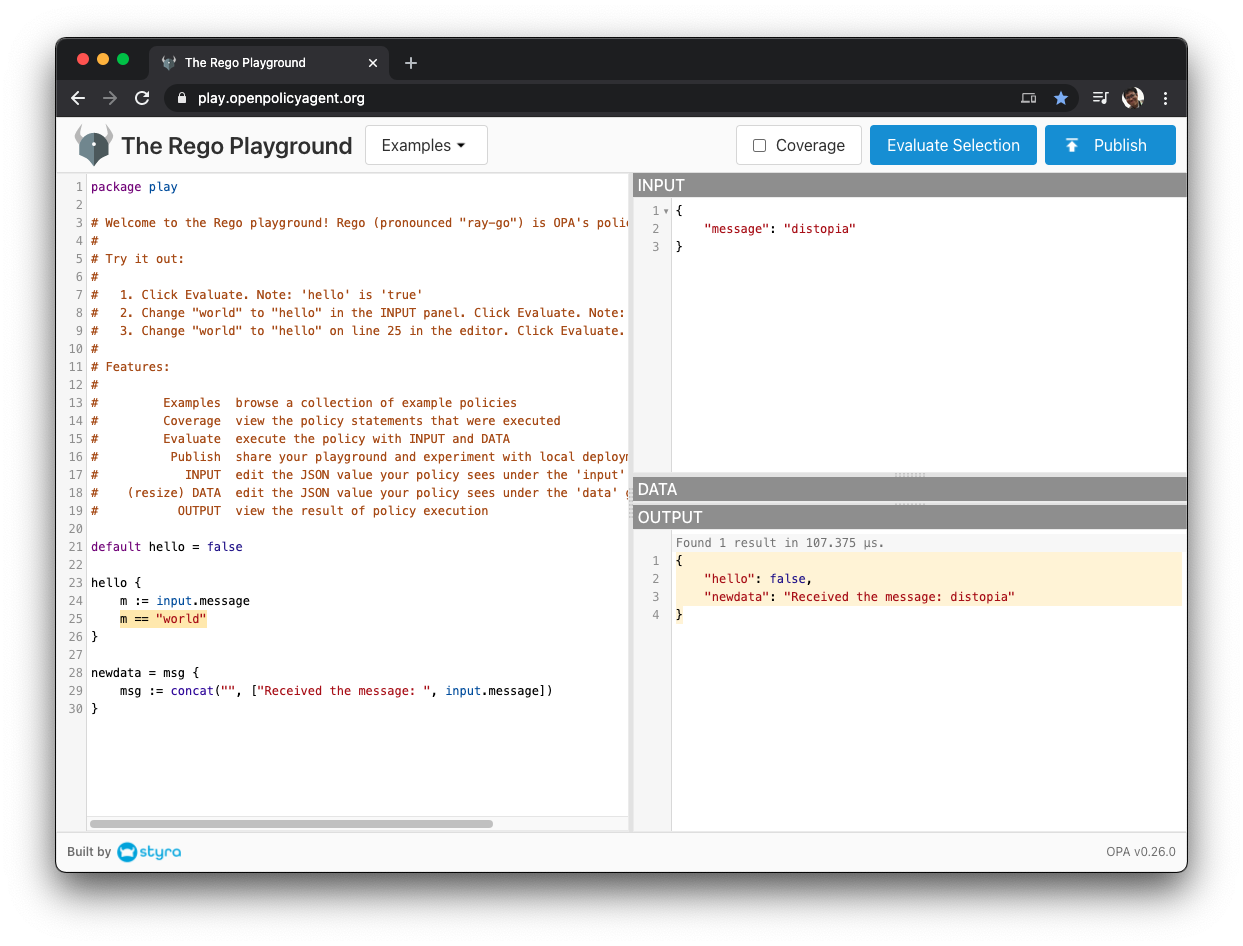
Task: Click the site lock icon
Action: [x=182, y=98]
